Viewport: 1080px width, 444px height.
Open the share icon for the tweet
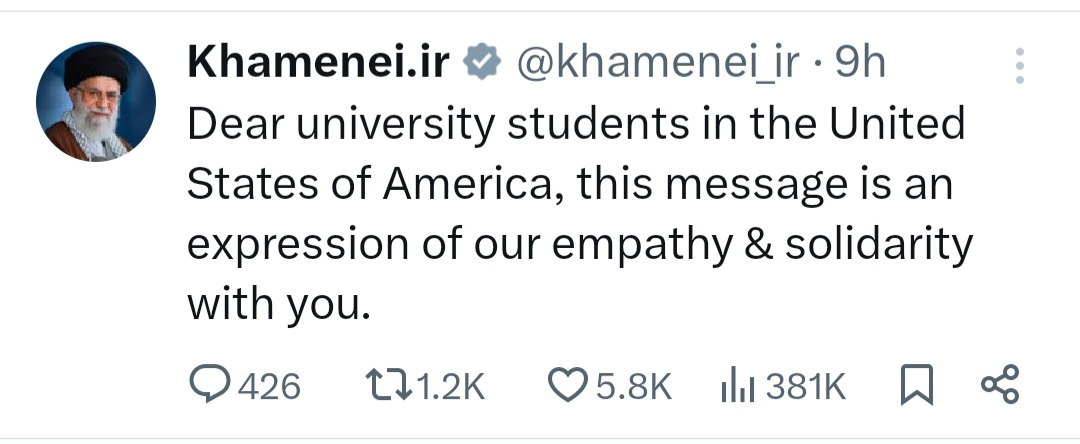pos(999,386)
